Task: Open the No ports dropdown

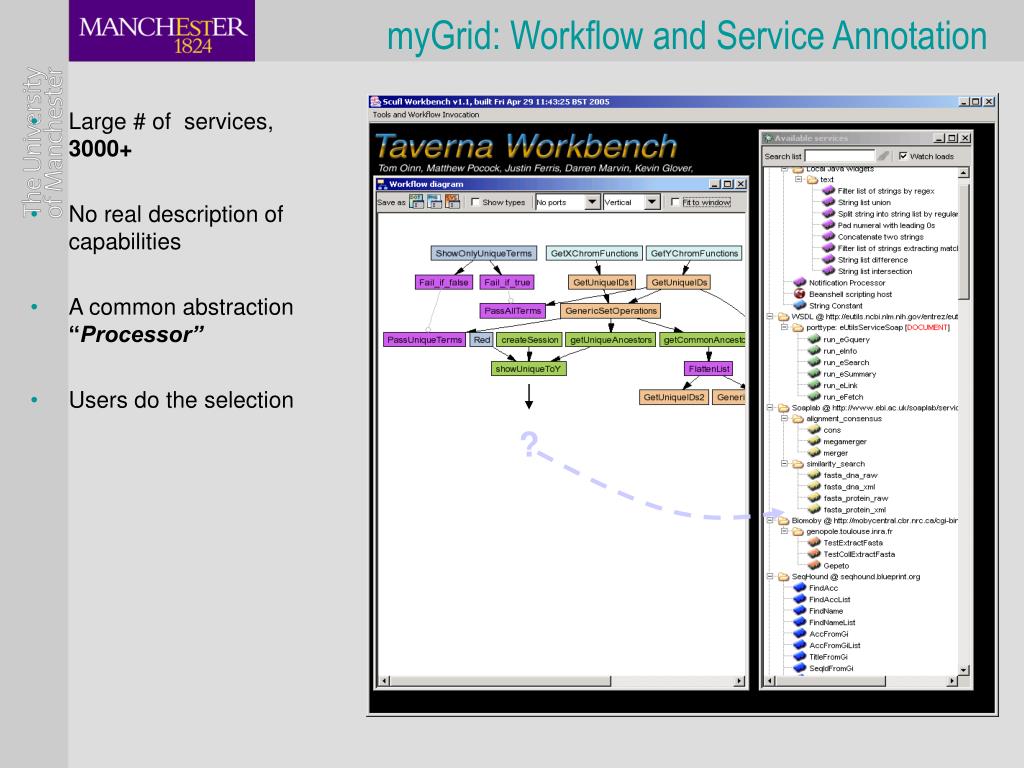Action: click(592, 202)
